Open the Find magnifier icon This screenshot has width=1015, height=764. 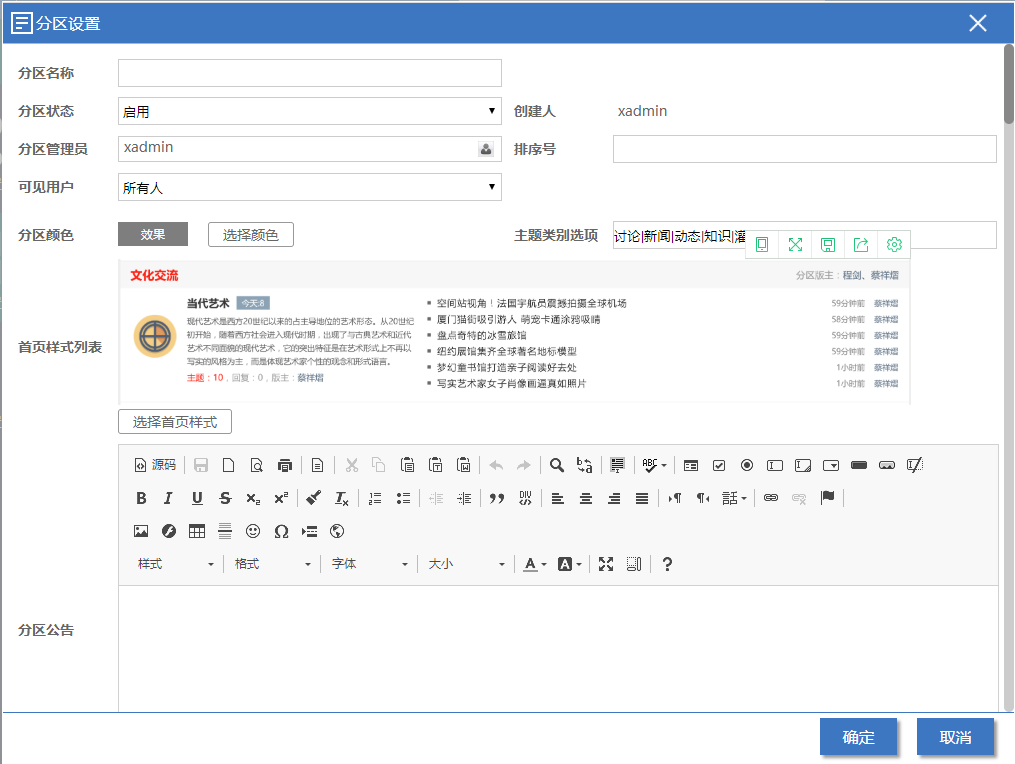pos(557,465)
